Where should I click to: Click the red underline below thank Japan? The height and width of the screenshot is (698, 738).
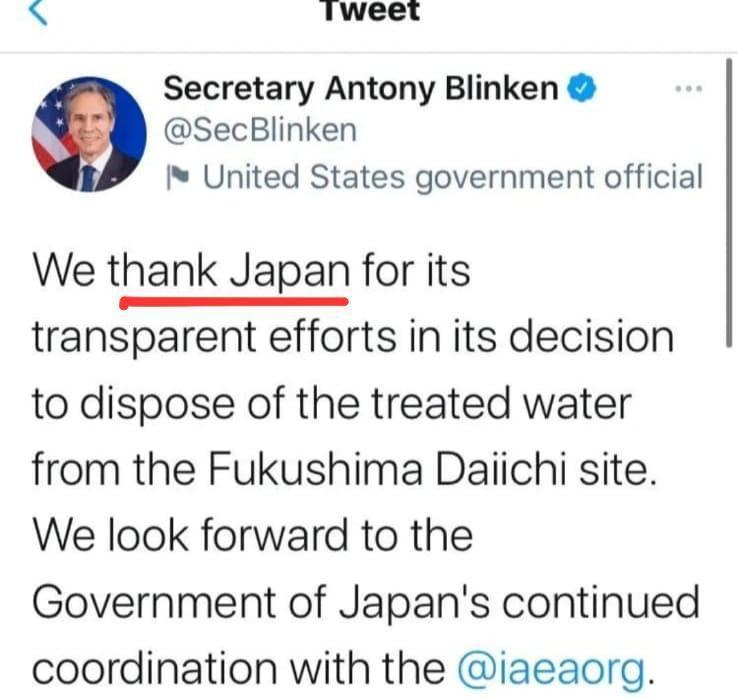pos(234,303)
